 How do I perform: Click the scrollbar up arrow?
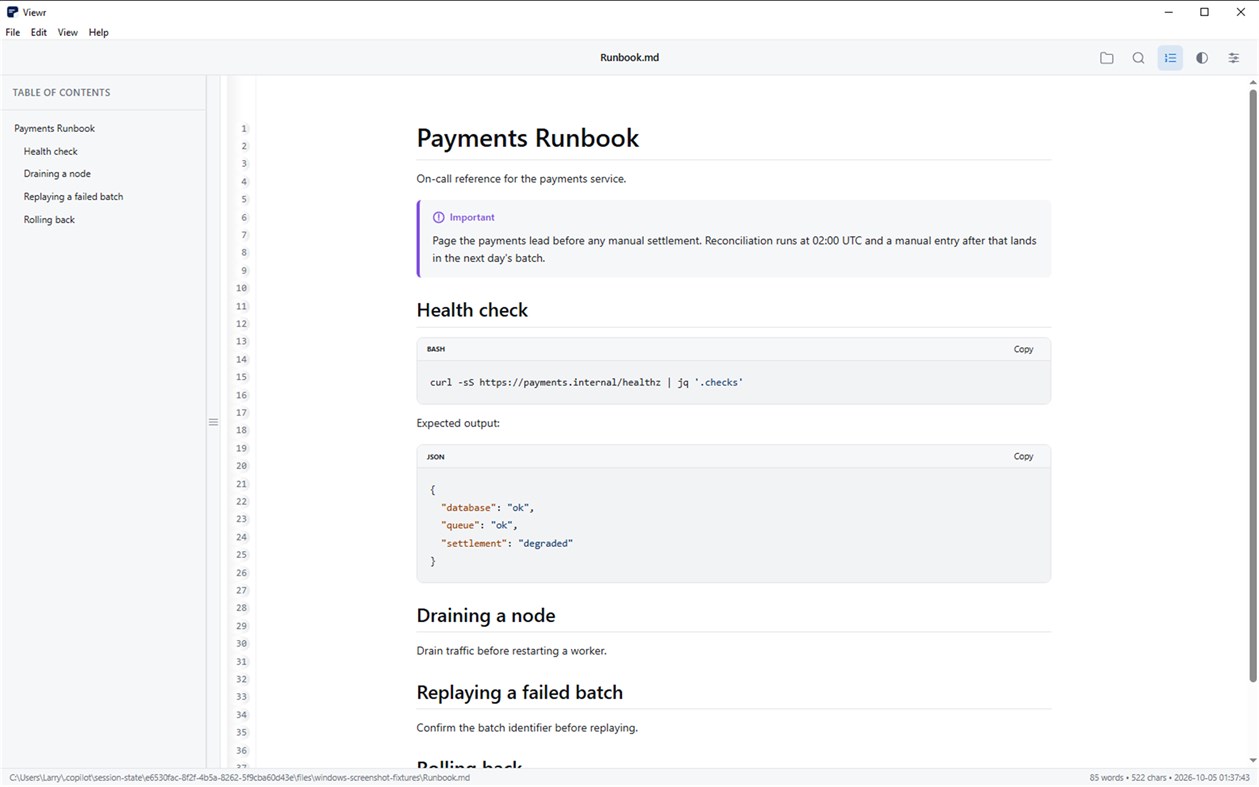pyautogui.click(x=1252, y=82)
